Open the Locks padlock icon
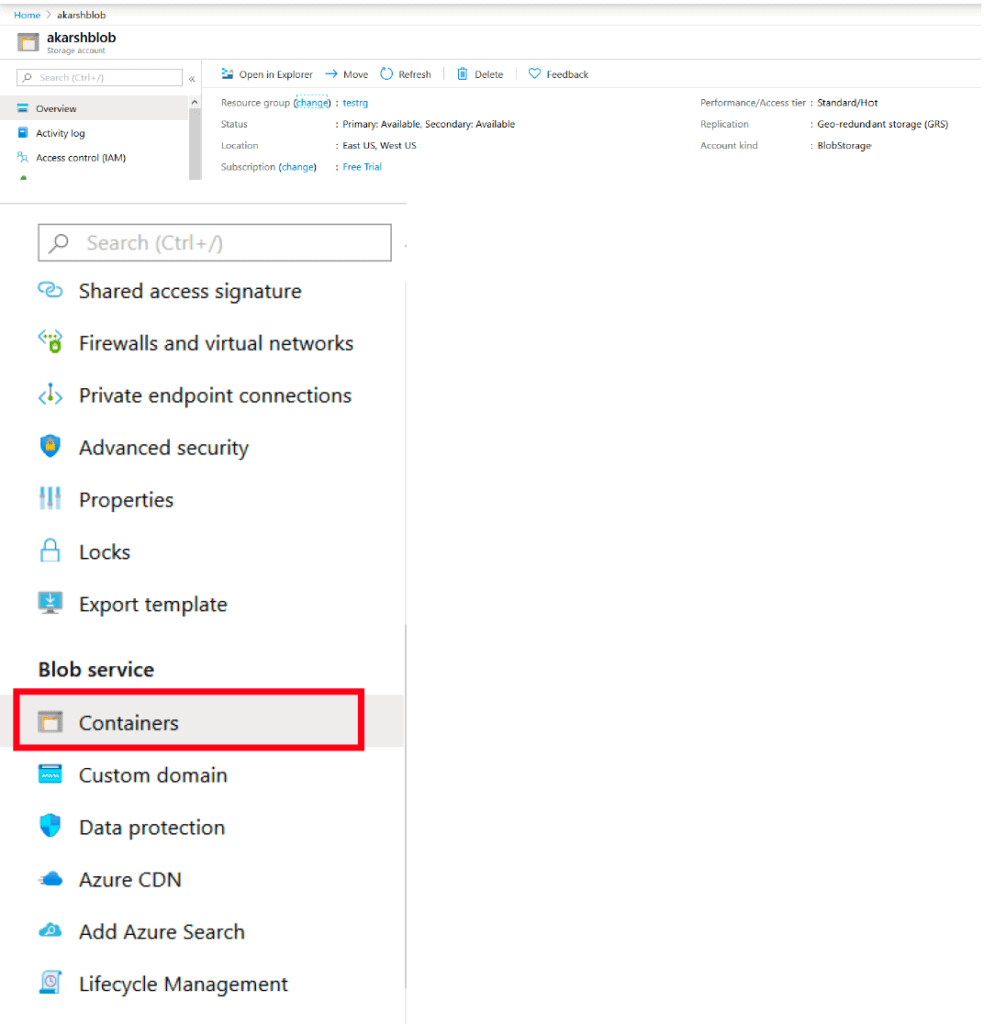This screenshot has height=1024, width=984. [50, 551]
